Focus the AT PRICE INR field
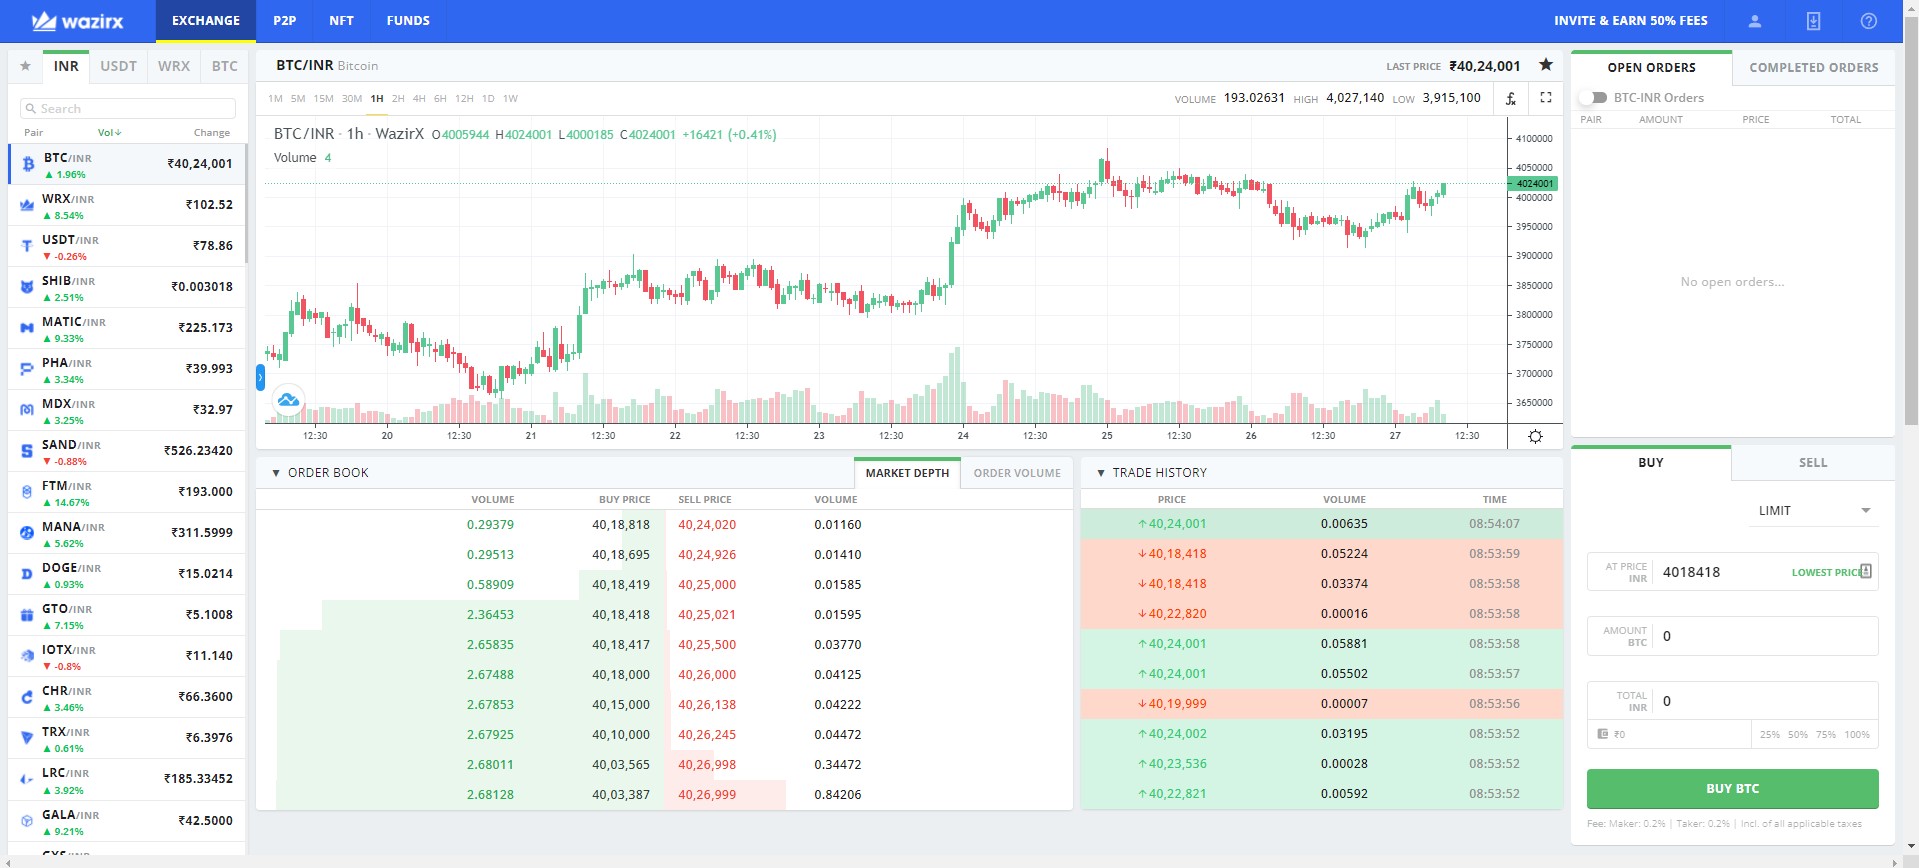 point(1733,572)
